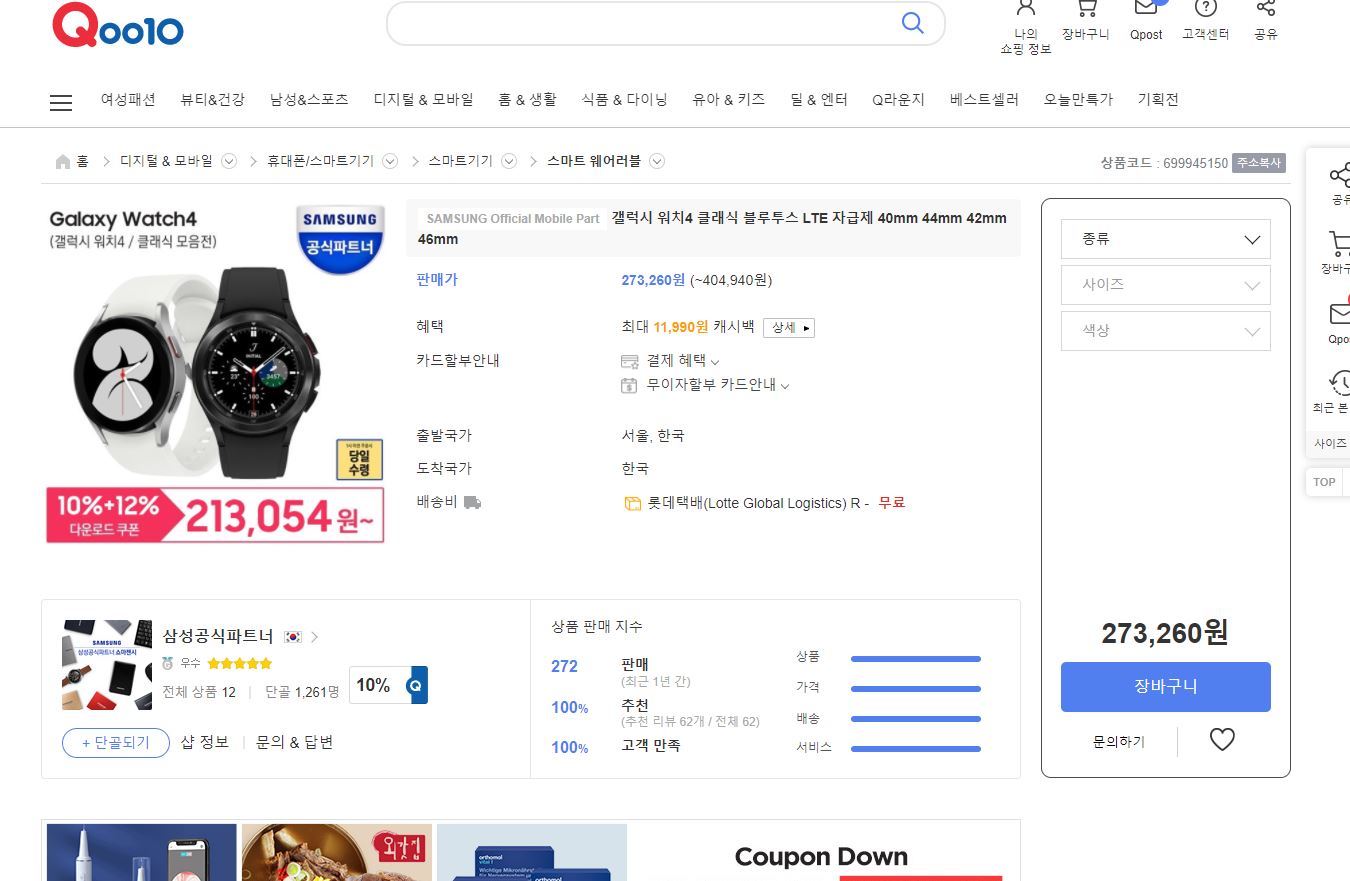Viewport: 1350px width, 881px height.
Task: Add item to wishlist heart icon
Action: pyautogui.click(x=1222, y=739)
